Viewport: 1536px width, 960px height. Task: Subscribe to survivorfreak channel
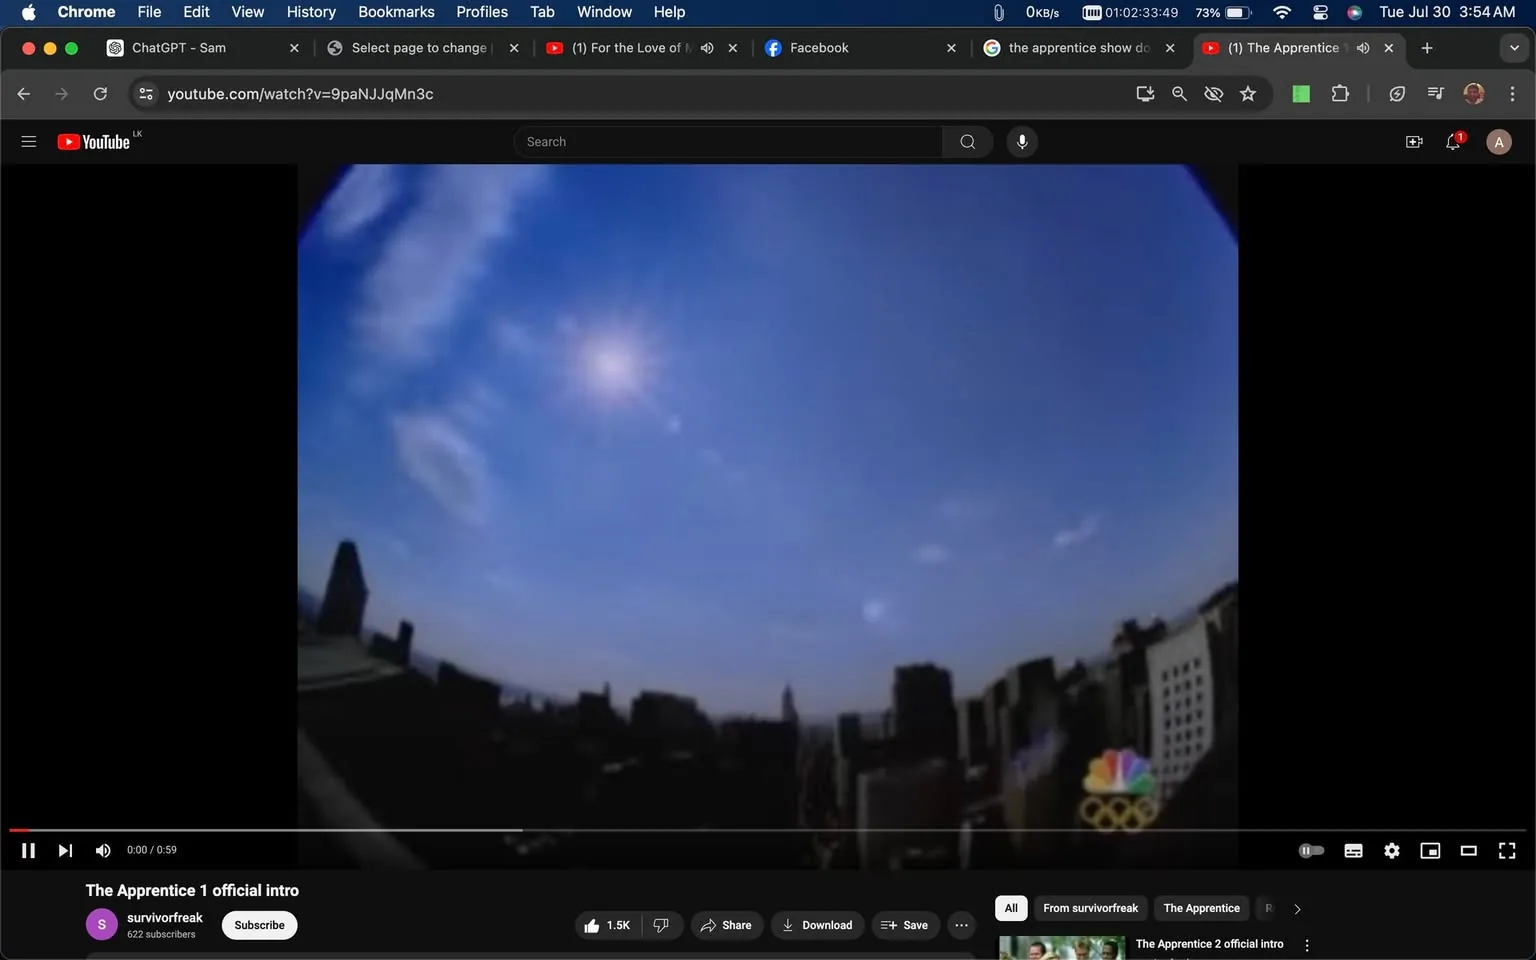click(258, 925)
